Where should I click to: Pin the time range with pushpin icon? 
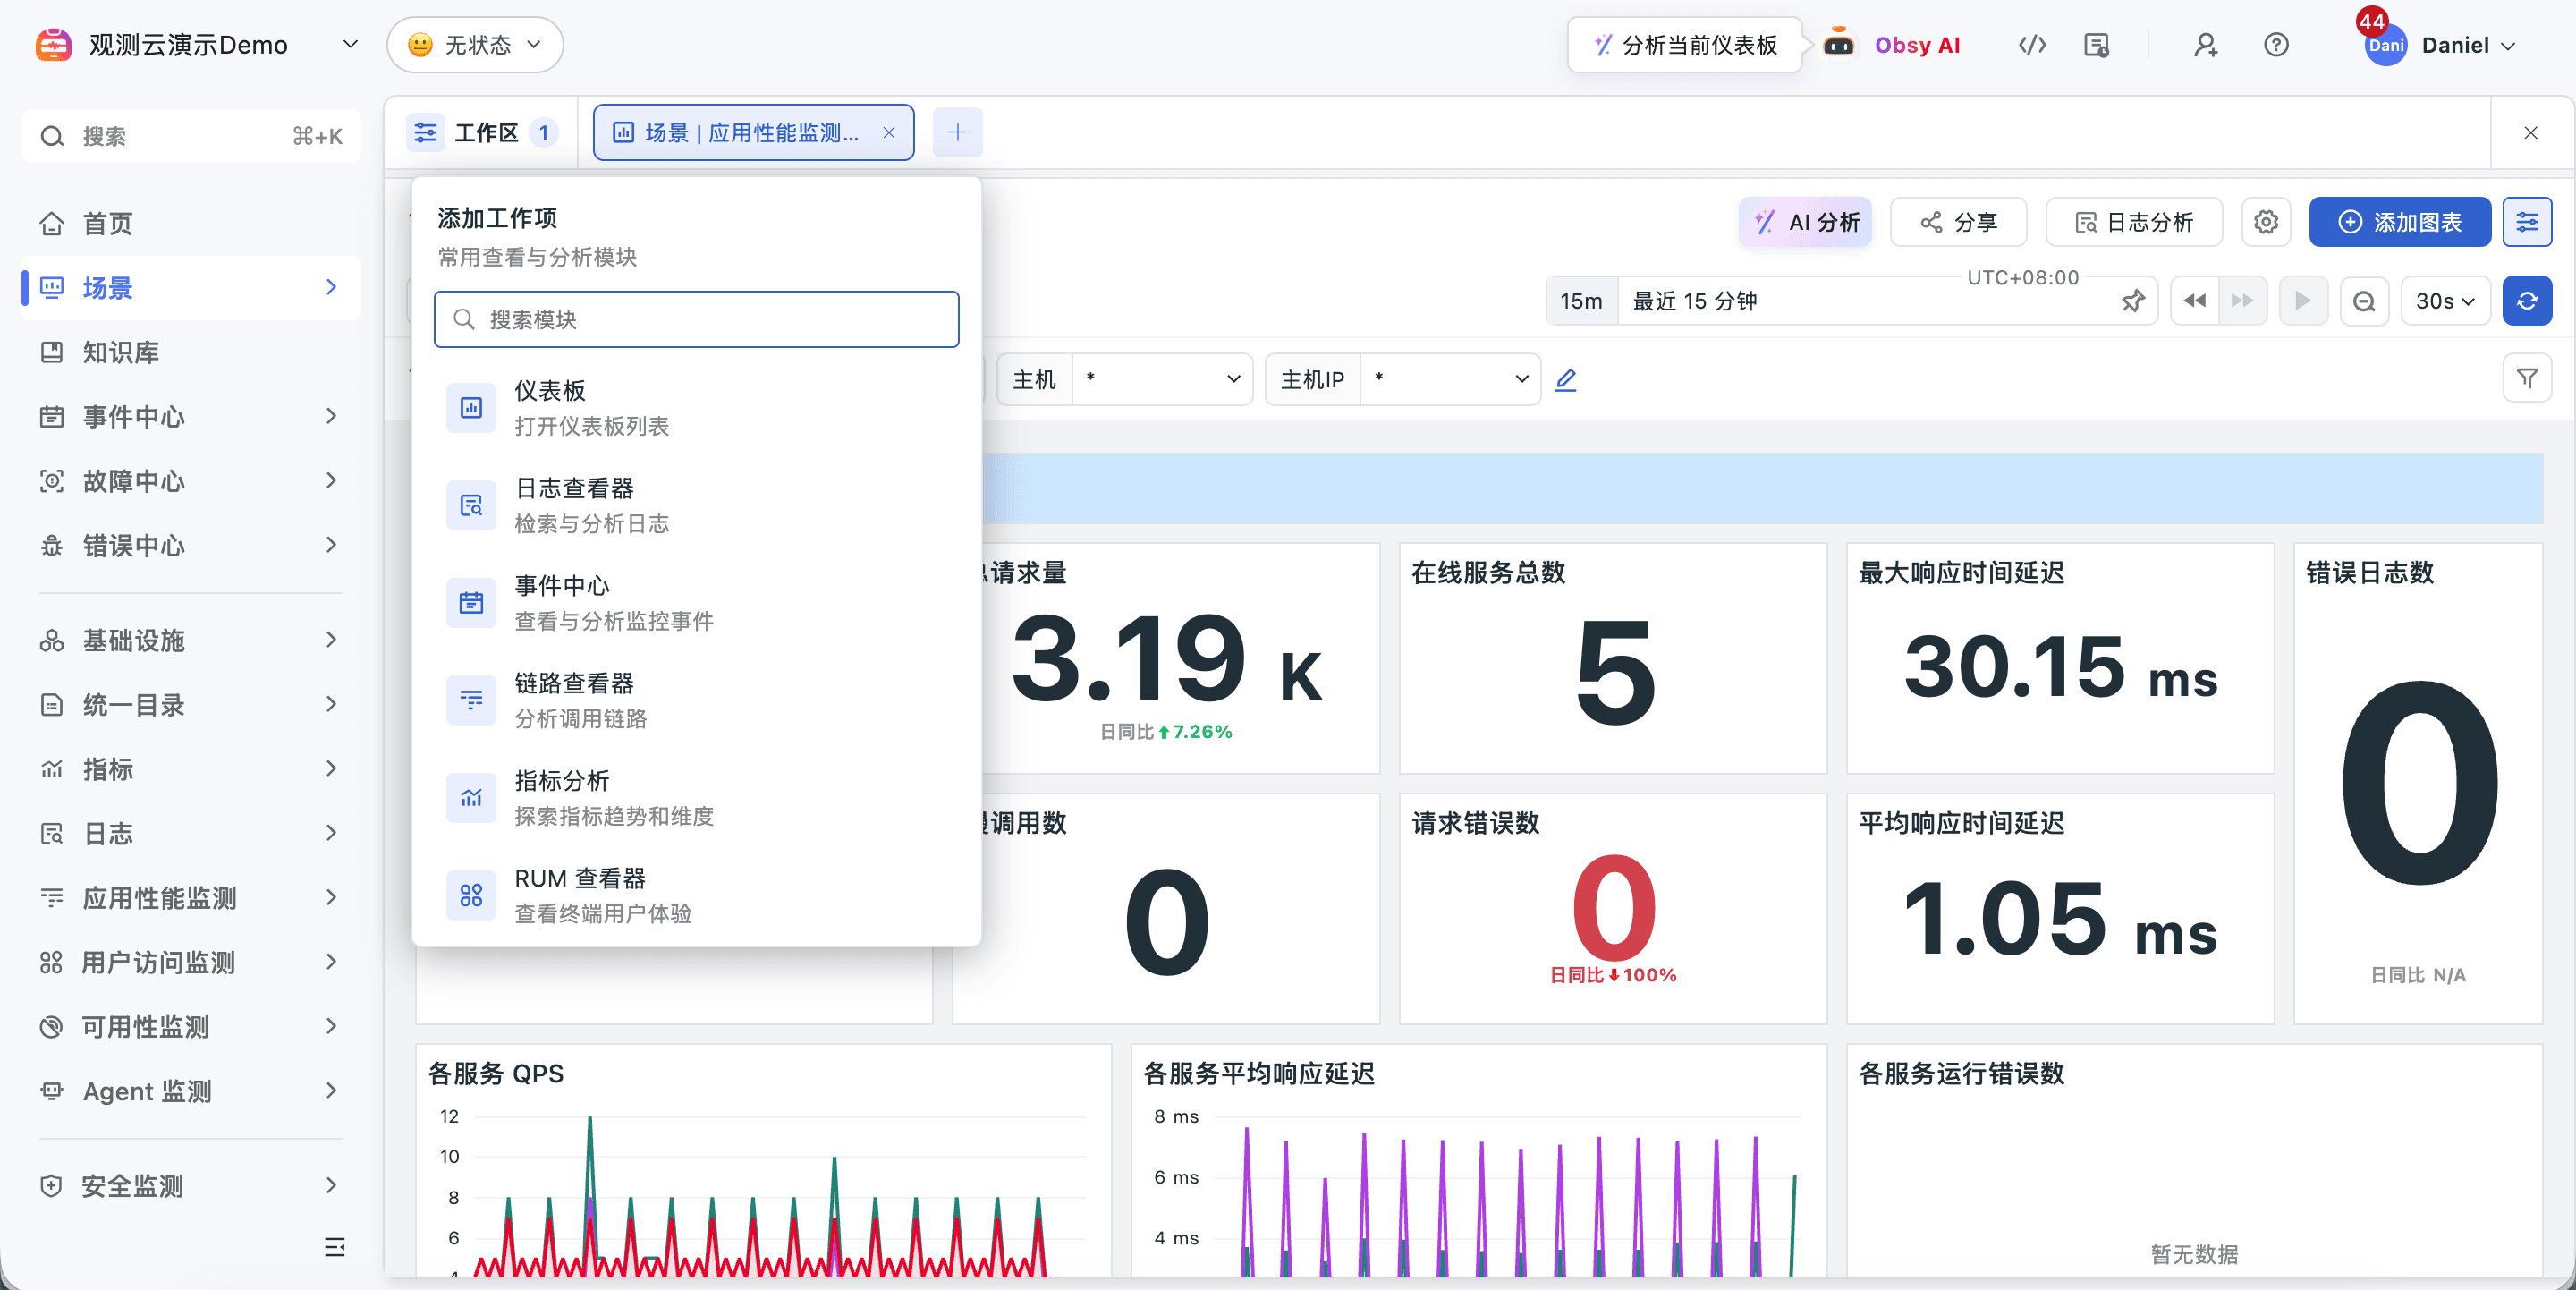pyautogui.click(x=2133, y=301)
